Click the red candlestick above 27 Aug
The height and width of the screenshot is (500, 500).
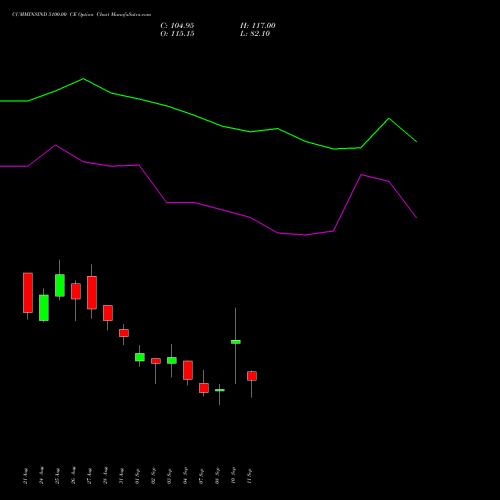92,292
